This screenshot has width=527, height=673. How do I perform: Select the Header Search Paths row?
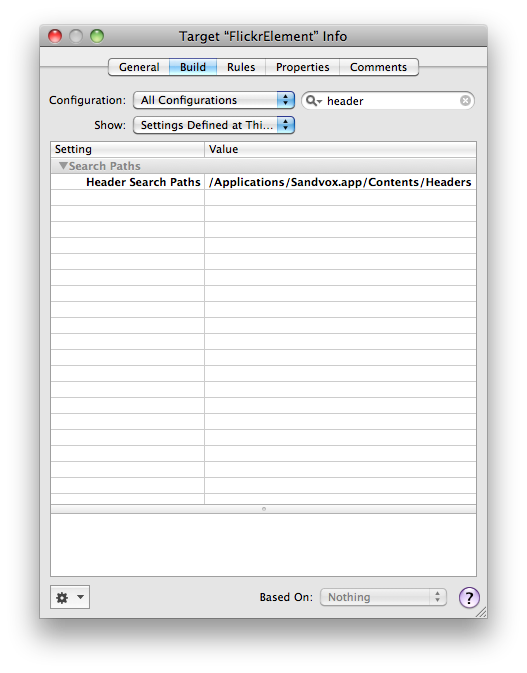click(x=263, y=182)
